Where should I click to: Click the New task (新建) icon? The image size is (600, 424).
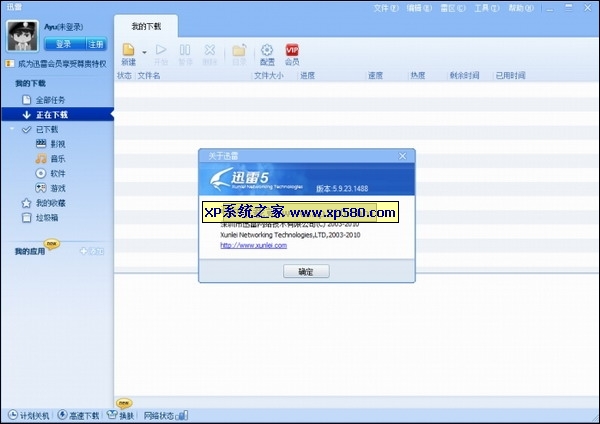click(128, 50)
